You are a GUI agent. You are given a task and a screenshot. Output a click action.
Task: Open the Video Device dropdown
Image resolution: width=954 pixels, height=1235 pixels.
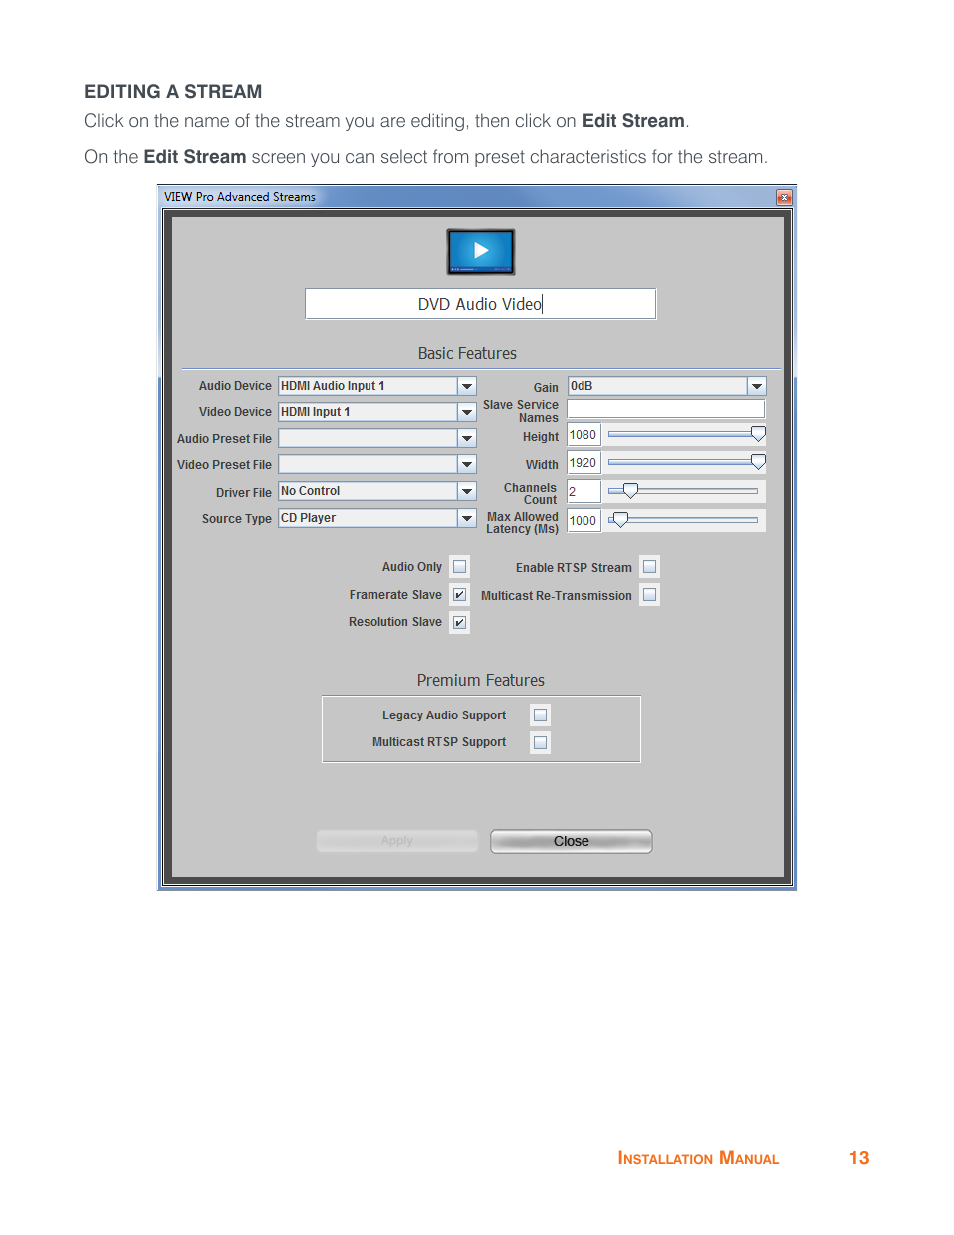(467, 412)
